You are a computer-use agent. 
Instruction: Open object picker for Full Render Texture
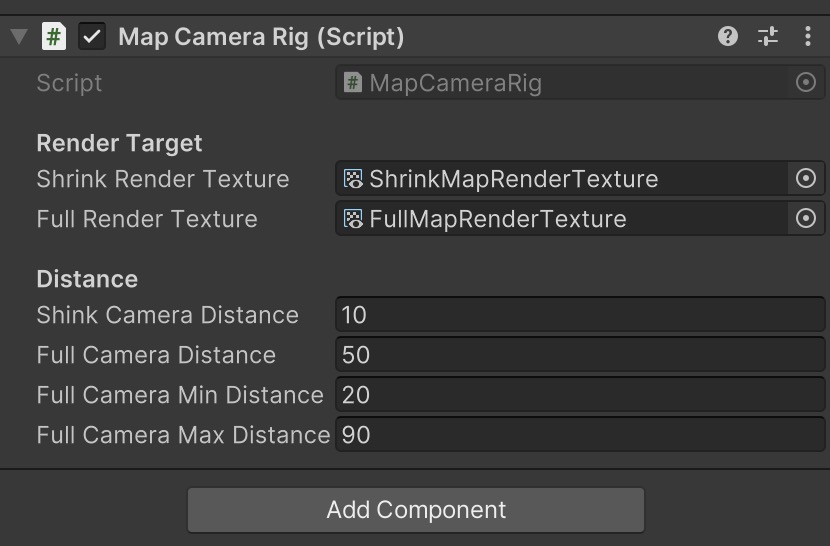pyautogui.click(x=806, y=218)
